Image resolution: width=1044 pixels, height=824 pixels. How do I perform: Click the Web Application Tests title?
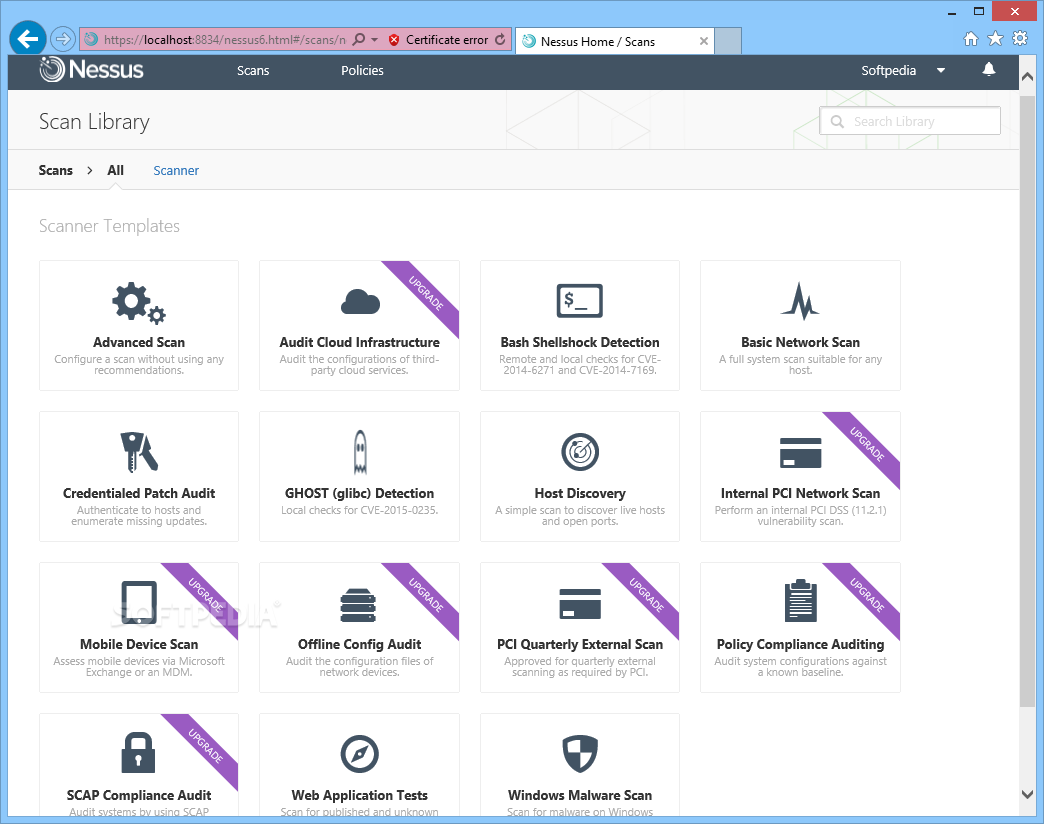tap(360, 795)
